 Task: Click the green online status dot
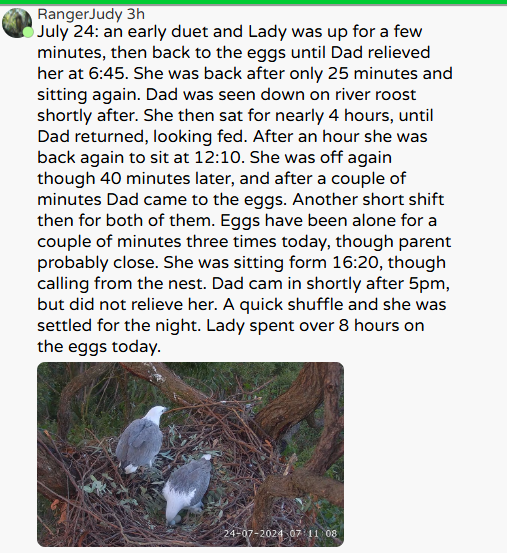coord(28,32)
